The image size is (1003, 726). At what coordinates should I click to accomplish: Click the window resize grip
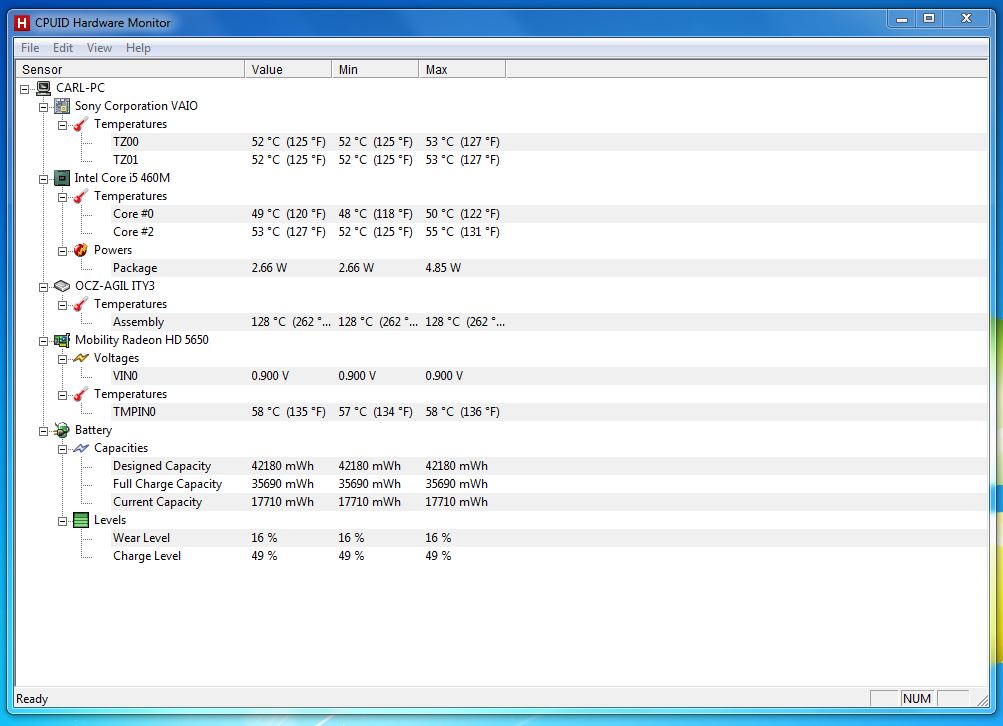click(982, 700)
